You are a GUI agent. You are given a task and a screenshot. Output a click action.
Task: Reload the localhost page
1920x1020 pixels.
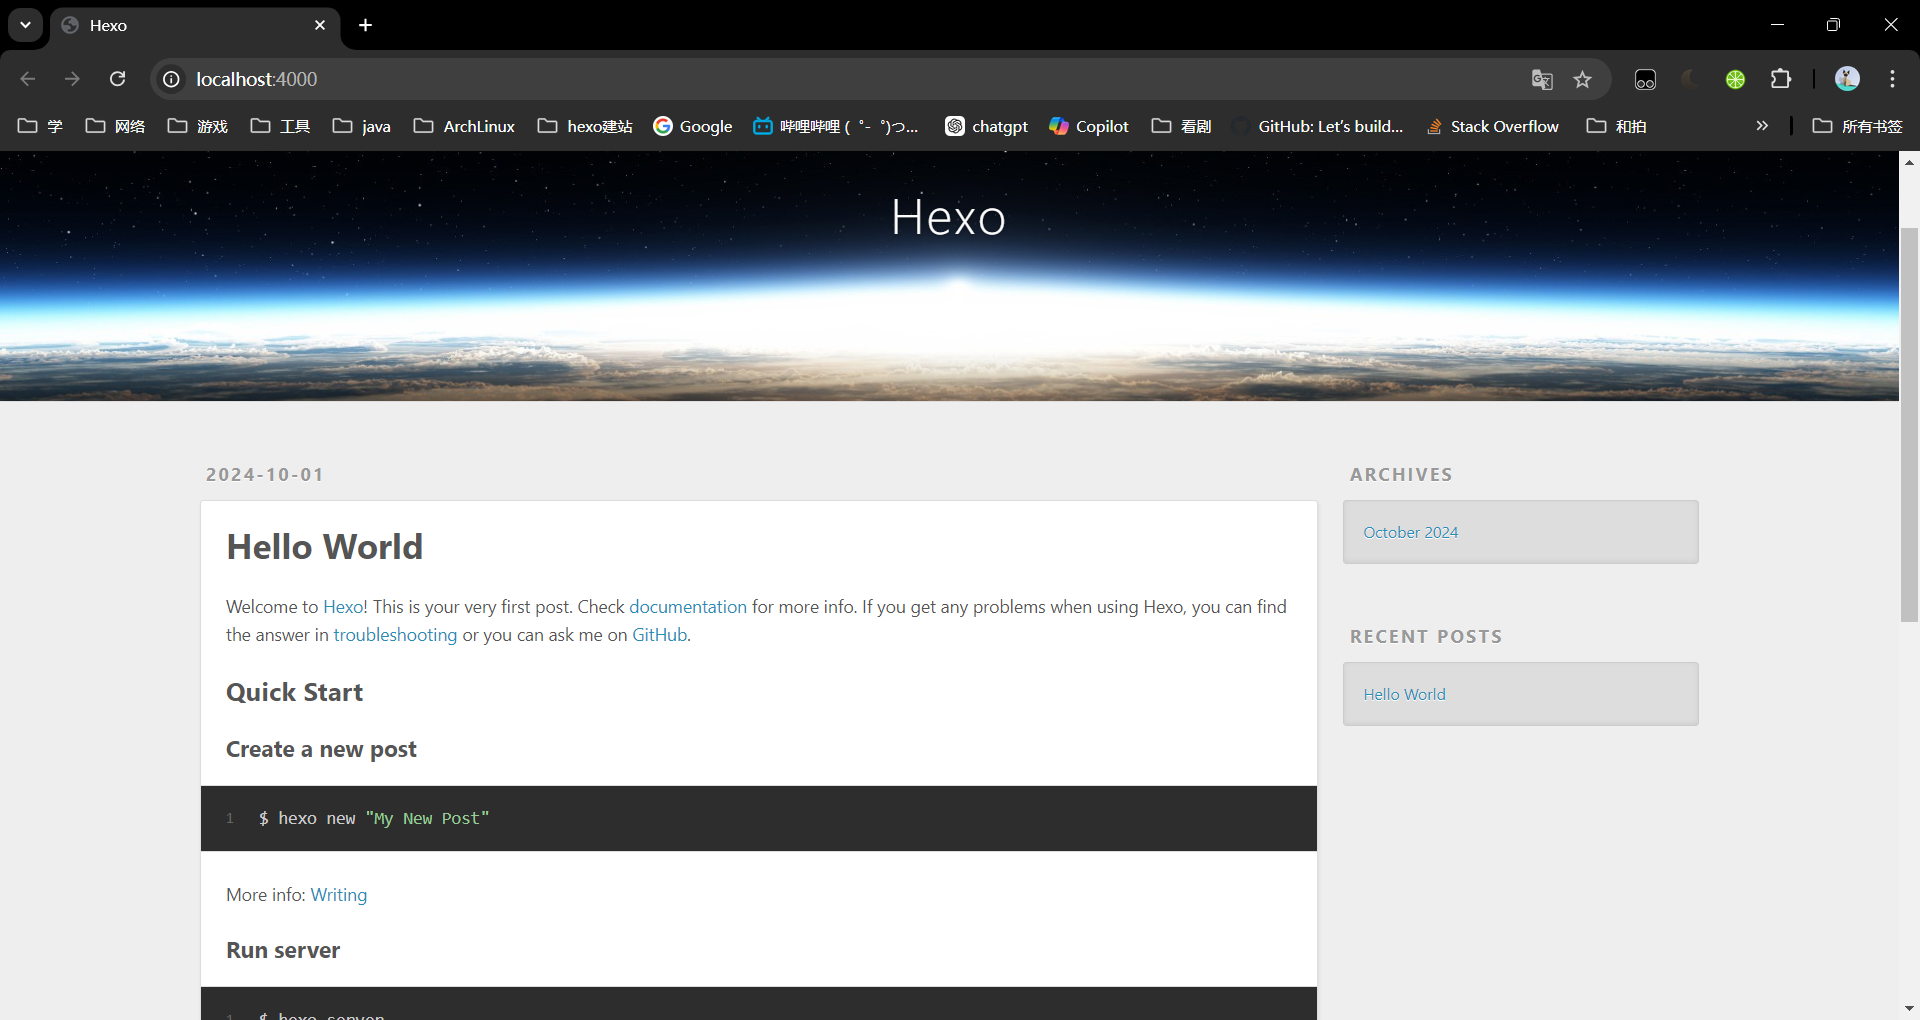[117, 79]
